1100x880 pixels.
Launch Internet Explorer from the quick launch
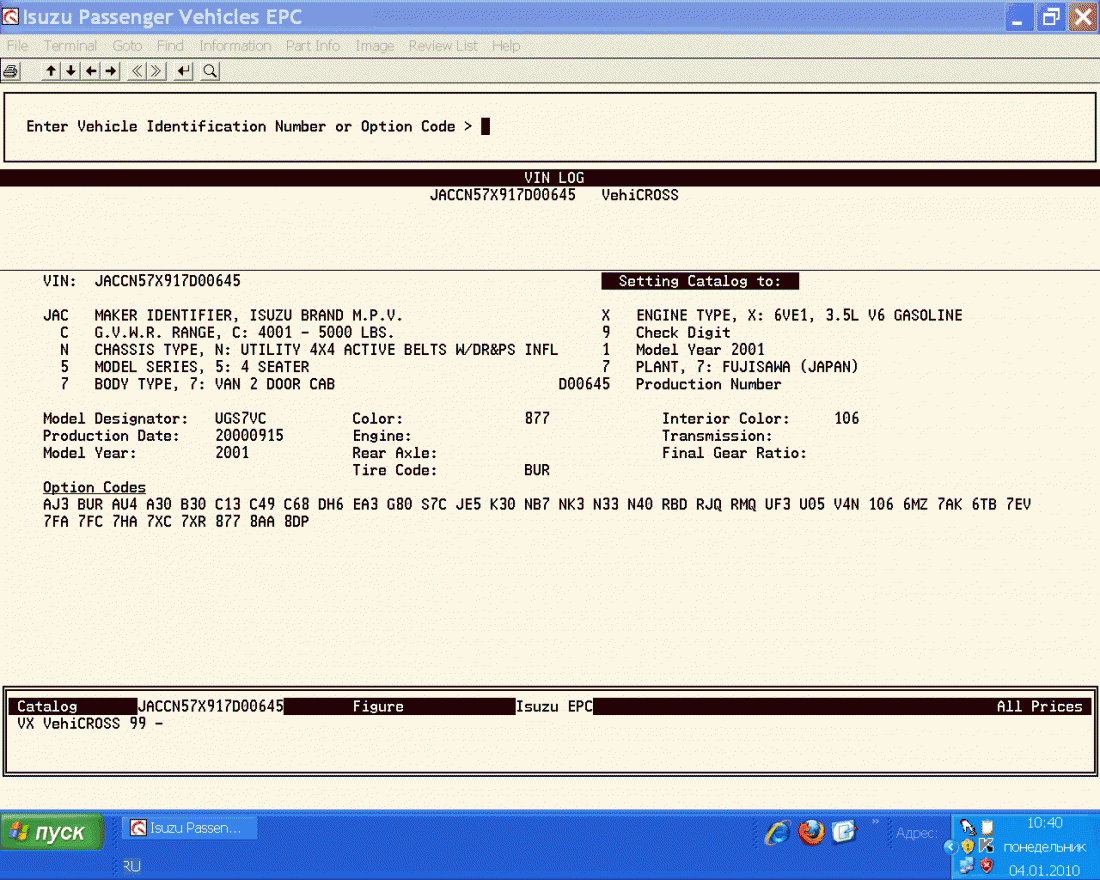coord(777,832)
